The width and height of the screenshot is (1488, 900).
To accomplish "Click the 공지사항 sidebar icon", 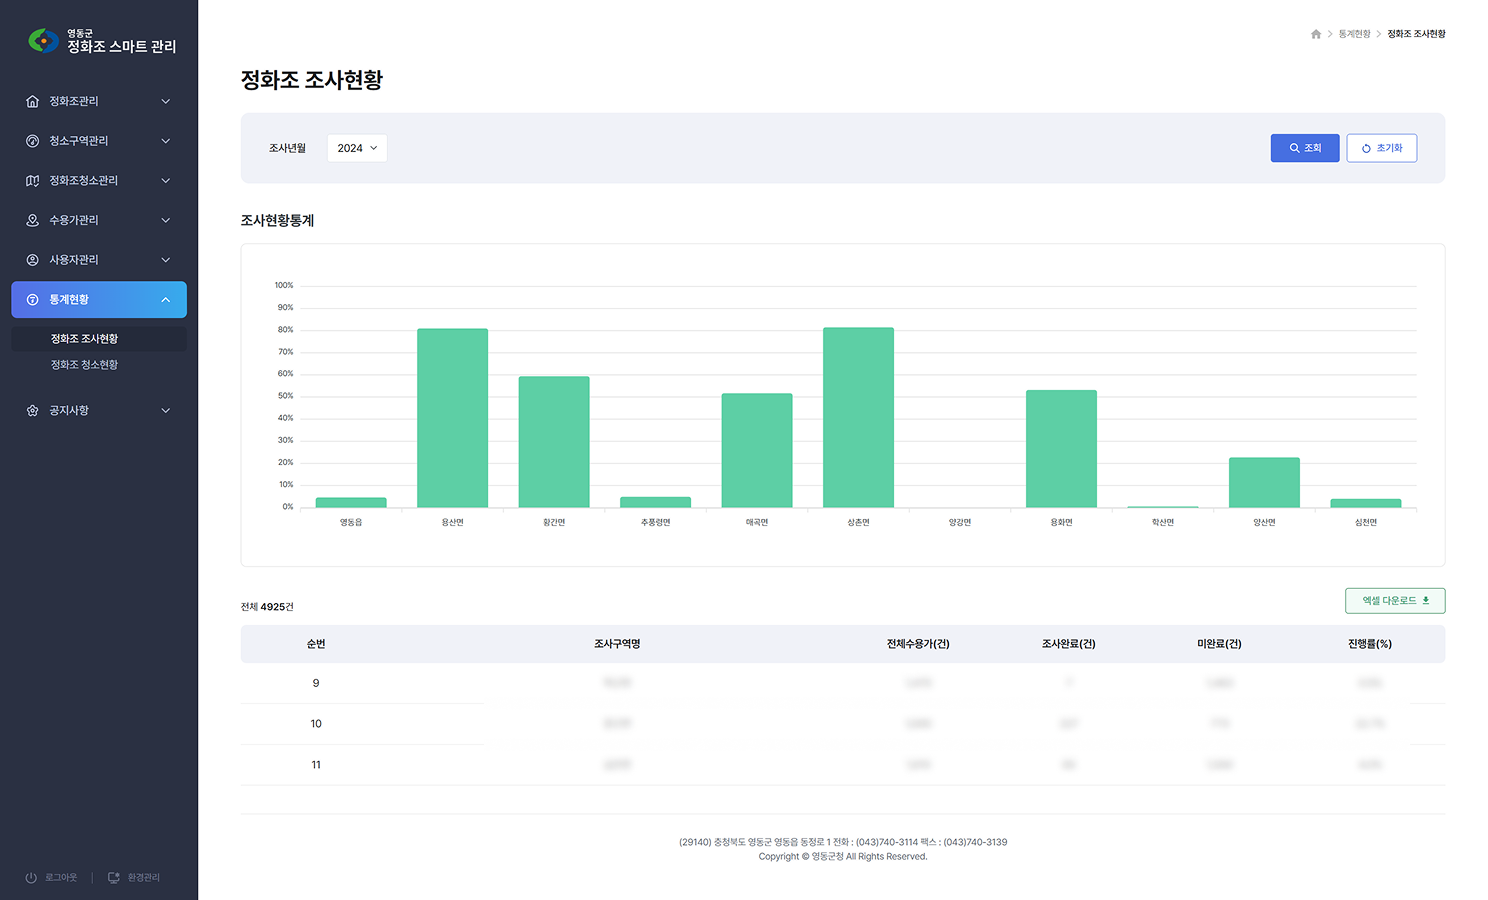I will click(33, 411).
